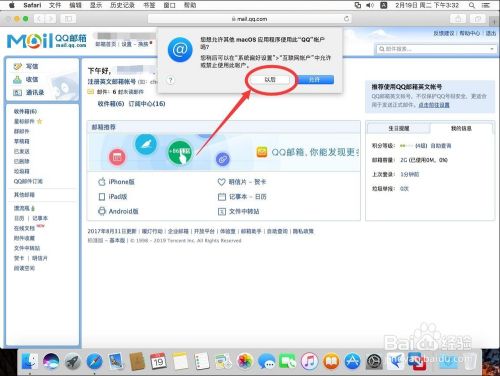The height and width of the screenshot is (376, 500).
Task: Open the mail search dropdown arrow
Action: click(x=492, y=49)
